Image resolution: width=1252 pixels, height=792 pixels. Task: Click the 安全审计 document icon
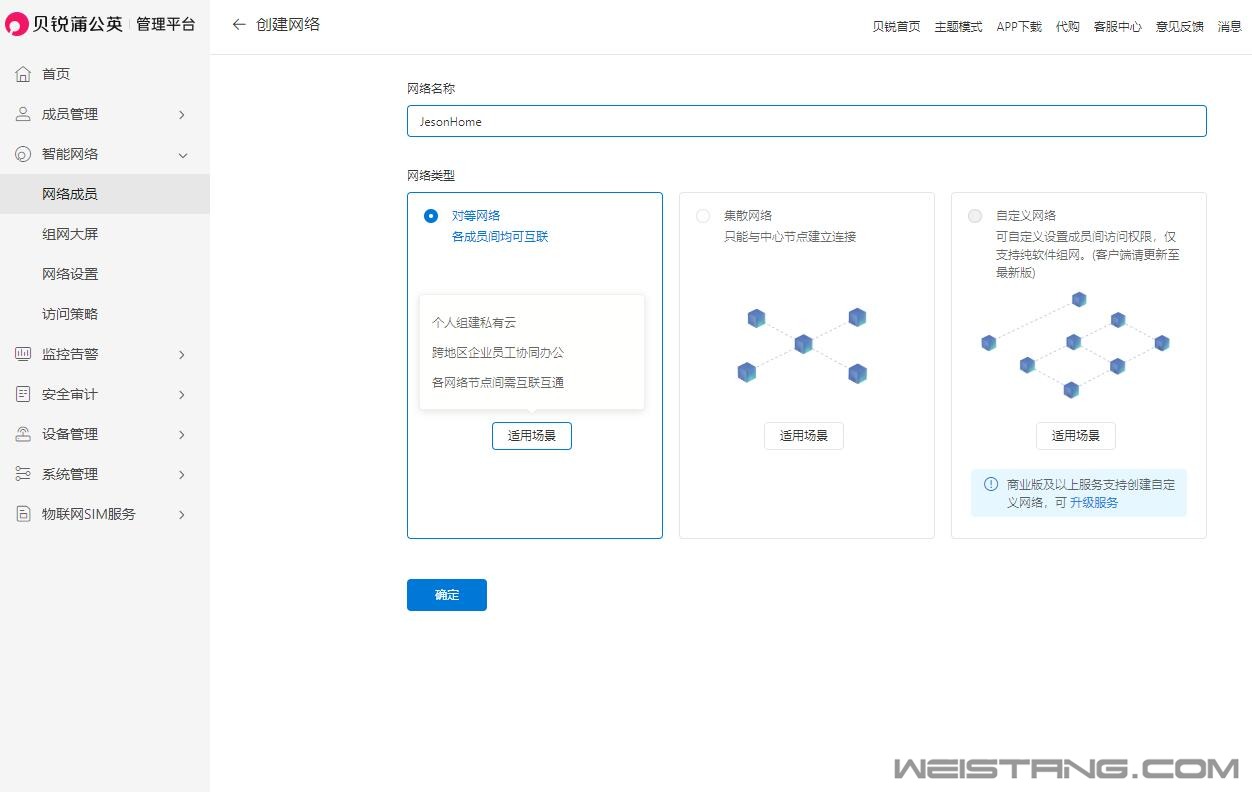tap(23, 394)
